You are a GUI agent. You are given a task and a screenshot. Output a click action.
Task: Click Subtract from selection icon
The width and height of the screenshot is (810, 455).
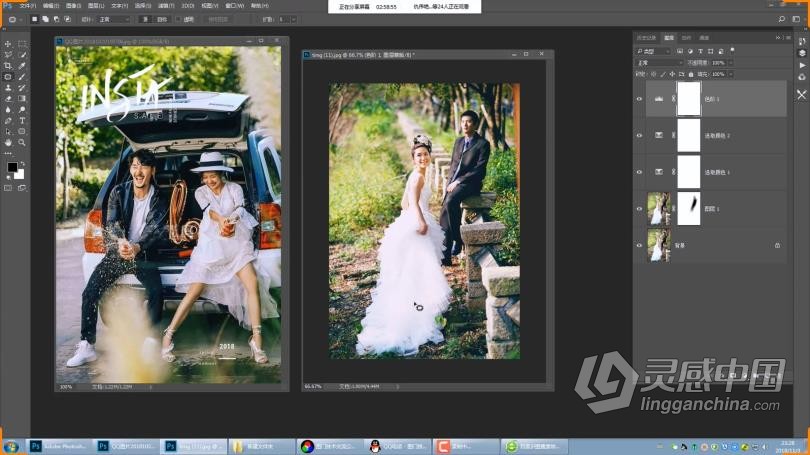(x=56, y=19)
